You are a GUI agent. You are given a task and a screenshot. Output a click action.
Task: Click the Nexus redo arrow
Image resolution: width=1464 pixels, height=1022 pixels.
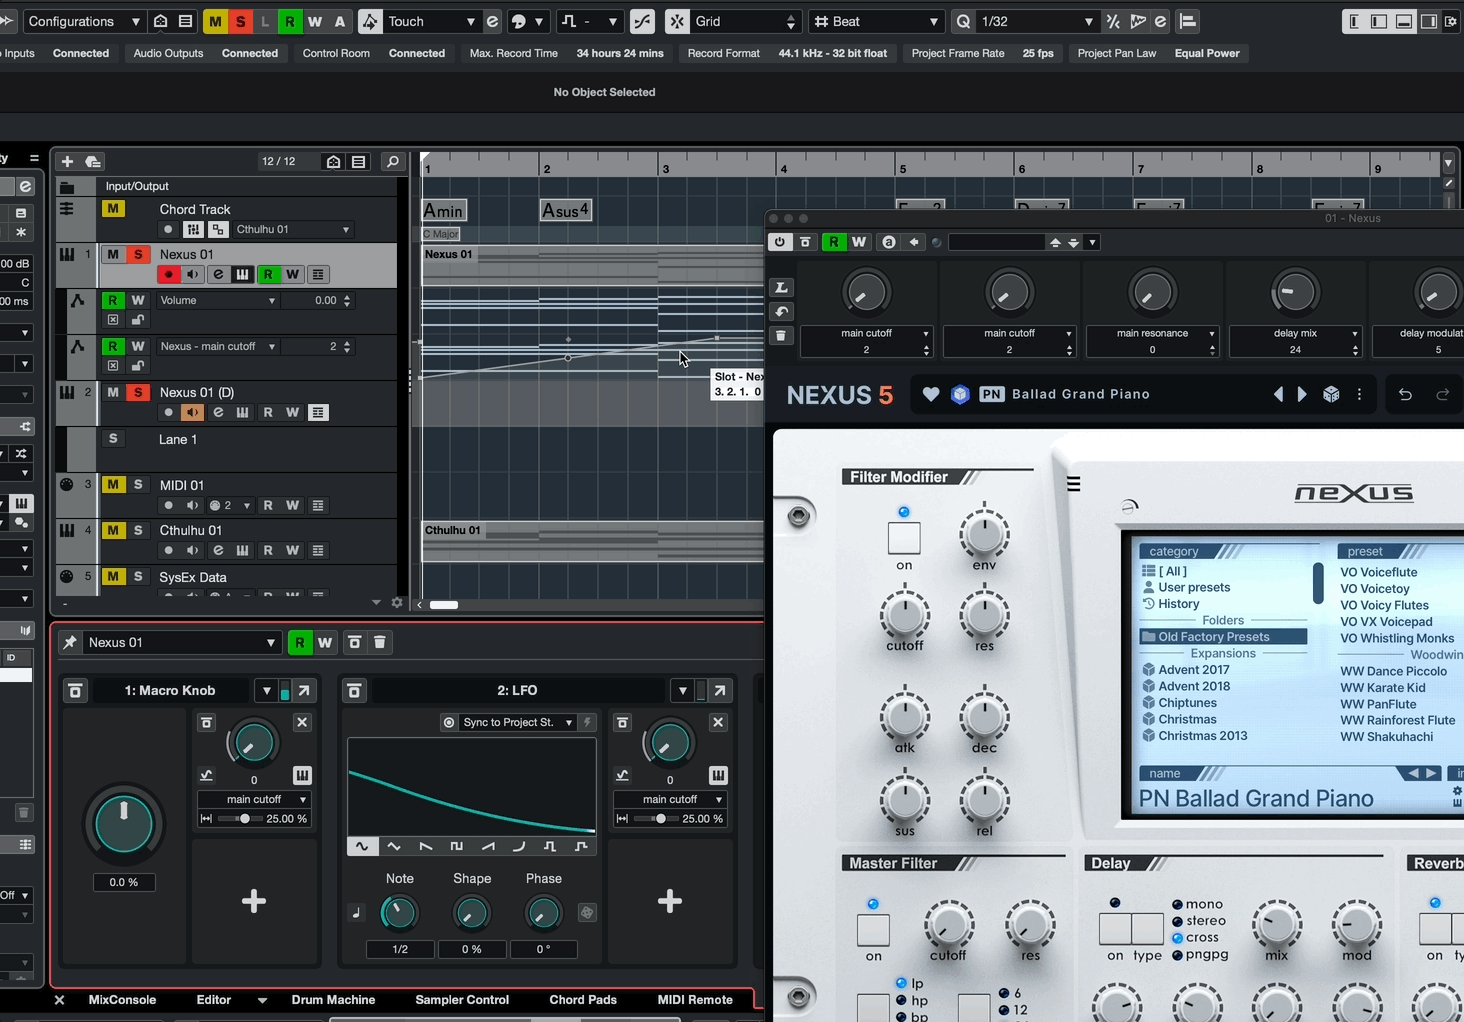[1442, 394]
